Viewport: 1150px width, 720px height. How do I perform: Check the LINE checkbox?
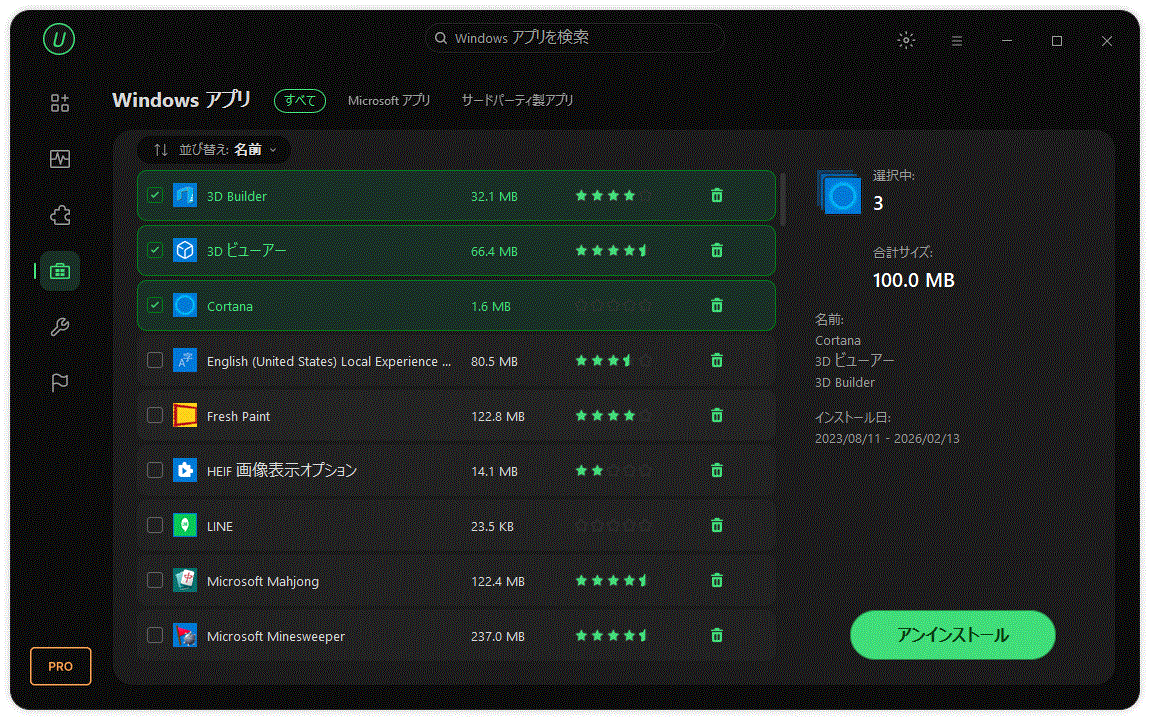[x=155, y=525]
